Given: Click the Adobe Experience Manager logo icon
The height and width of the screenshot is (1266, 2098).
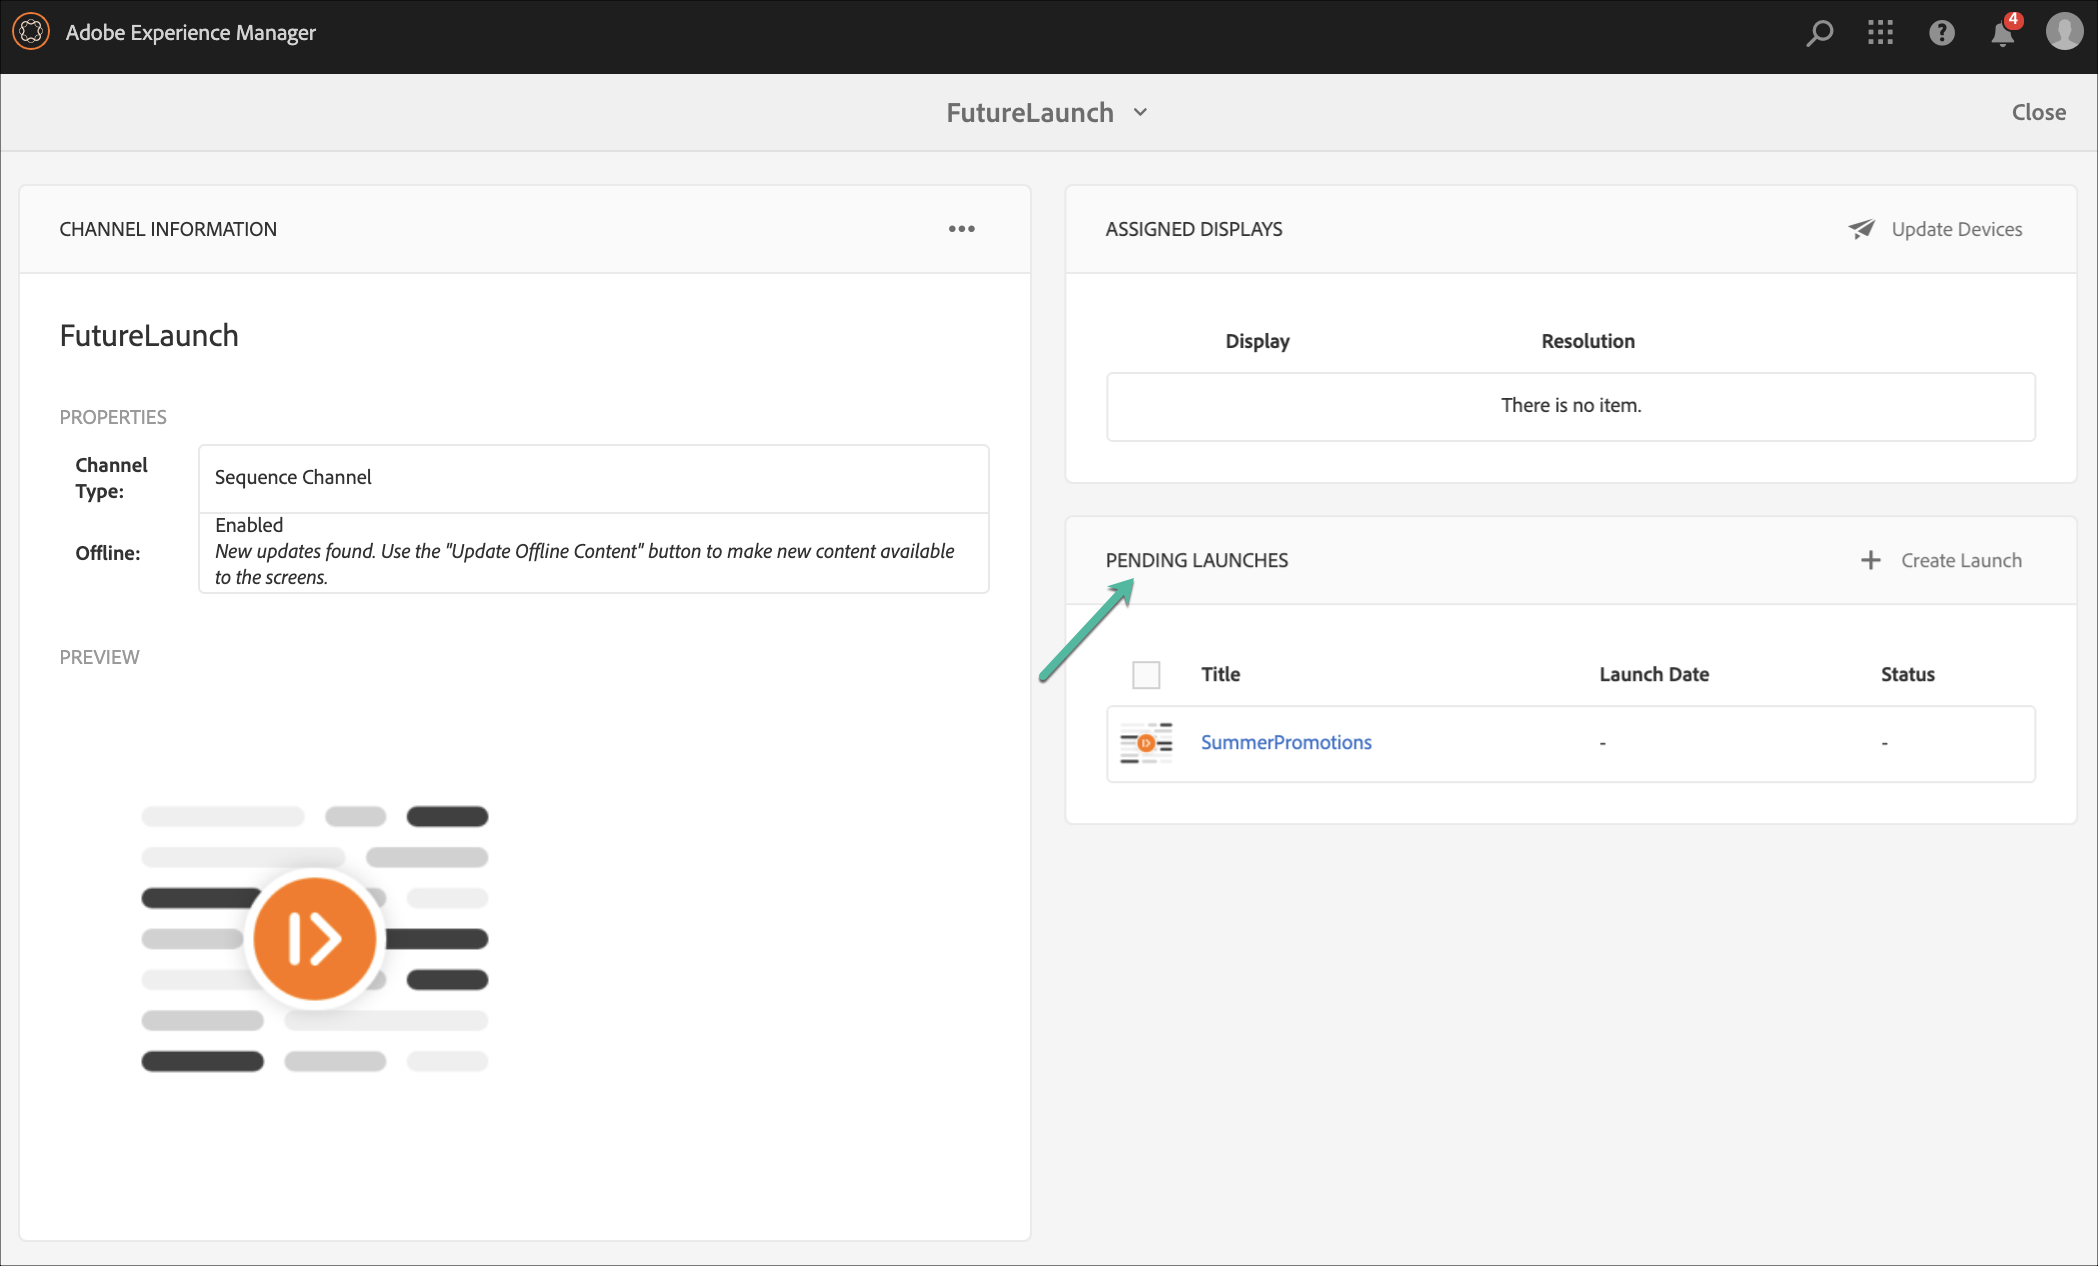Looking at the screenshot, I should click(x=31, y=32).
